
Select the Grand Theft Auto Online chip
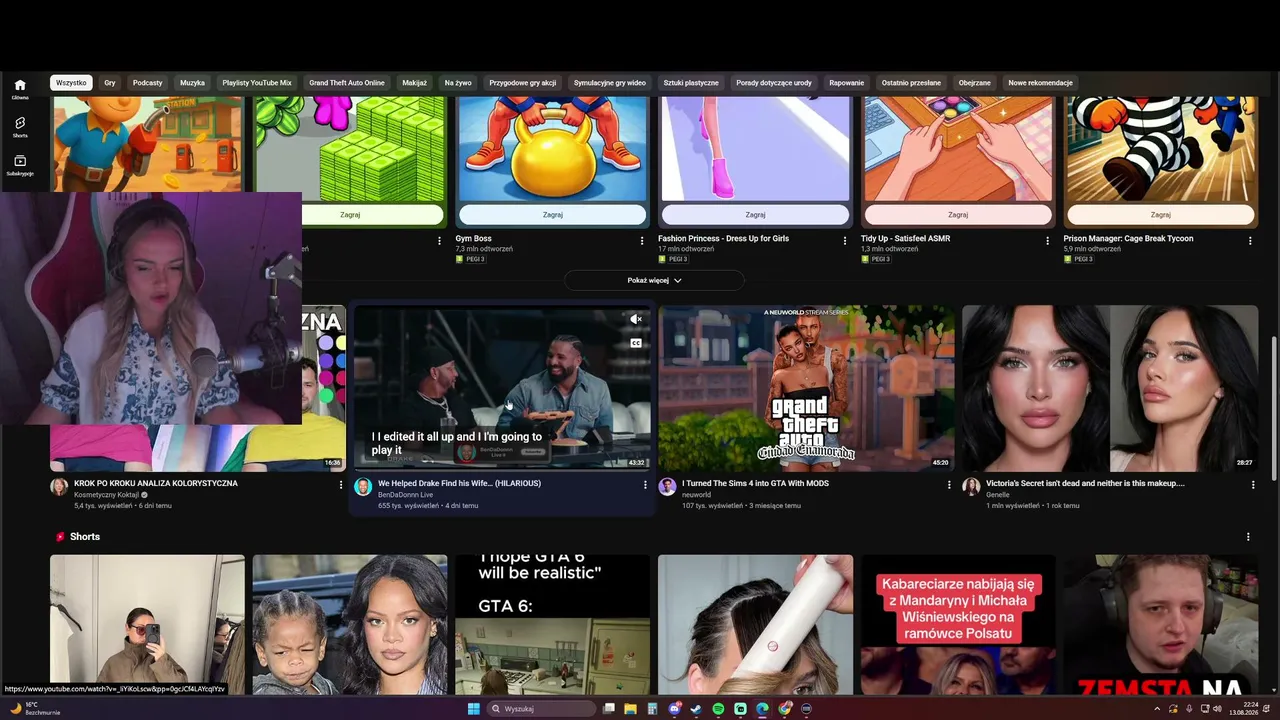(x=347, y=83)
